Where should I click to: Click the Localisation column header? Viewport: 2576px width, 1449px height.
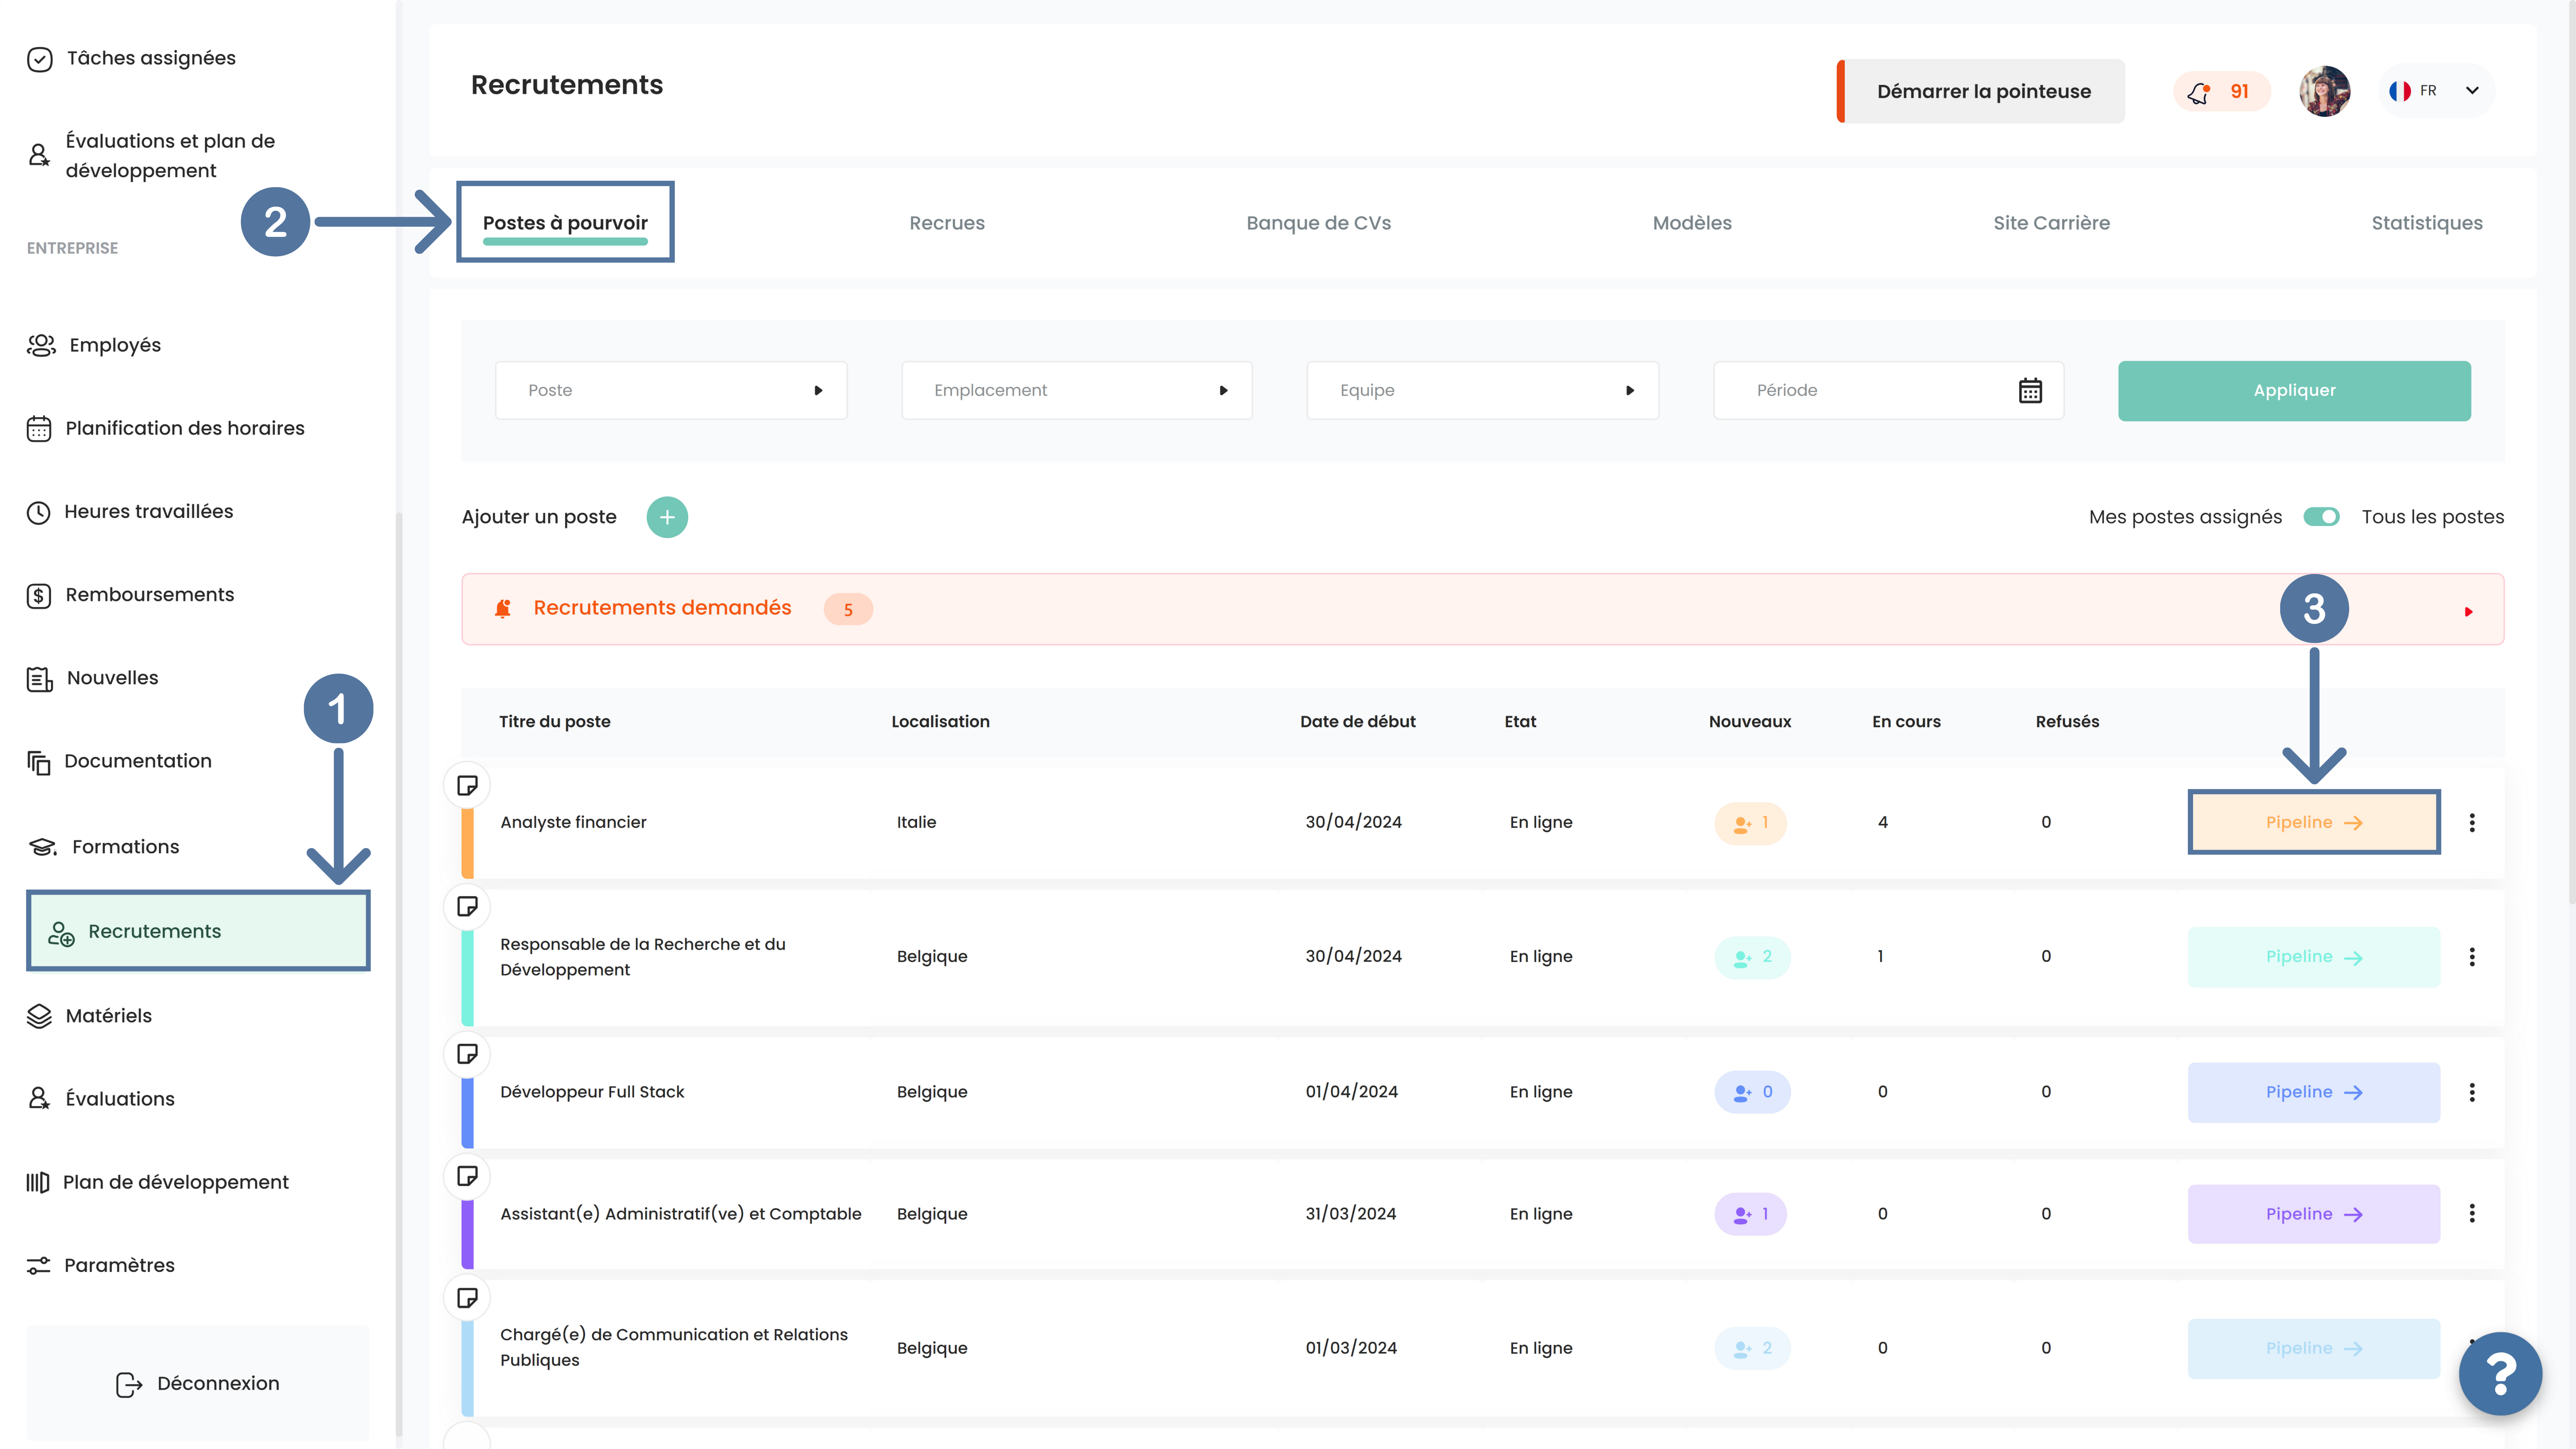coord(940,722)
